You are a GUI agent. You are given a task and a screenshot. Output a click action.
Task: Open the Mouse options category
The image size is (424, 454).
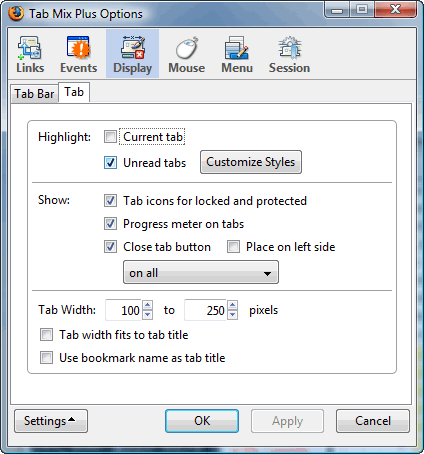click(x=186, y=54)
